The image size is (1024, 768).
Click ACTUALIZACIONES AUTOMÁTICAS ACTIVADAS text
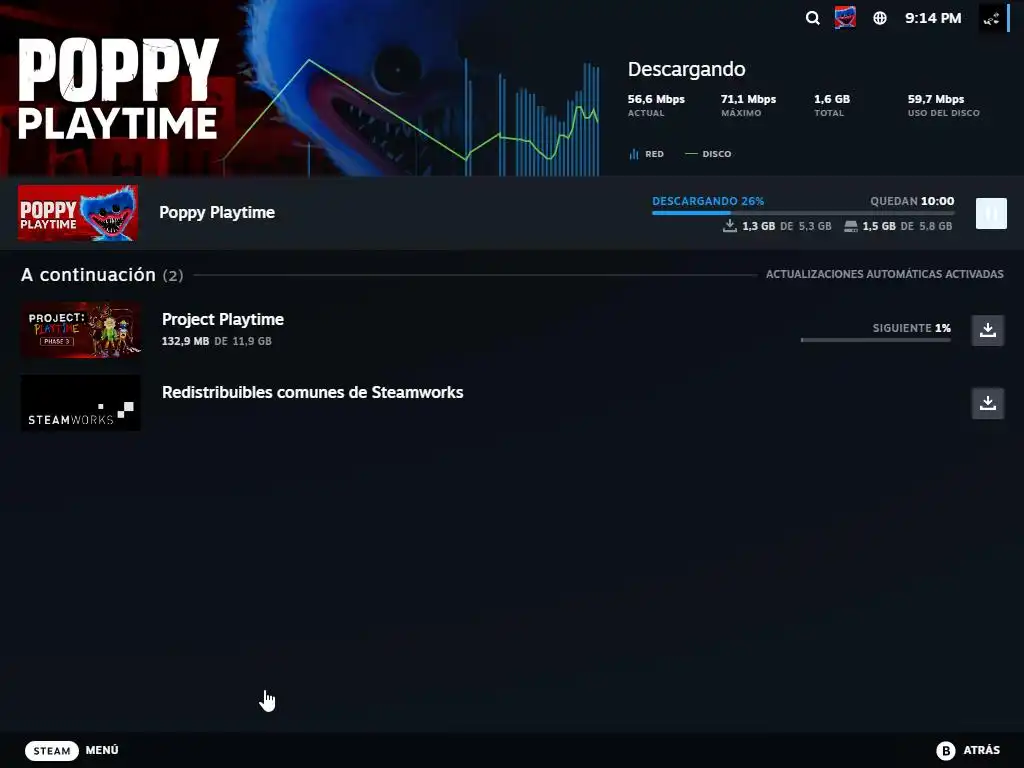click(x=884, y=274)
